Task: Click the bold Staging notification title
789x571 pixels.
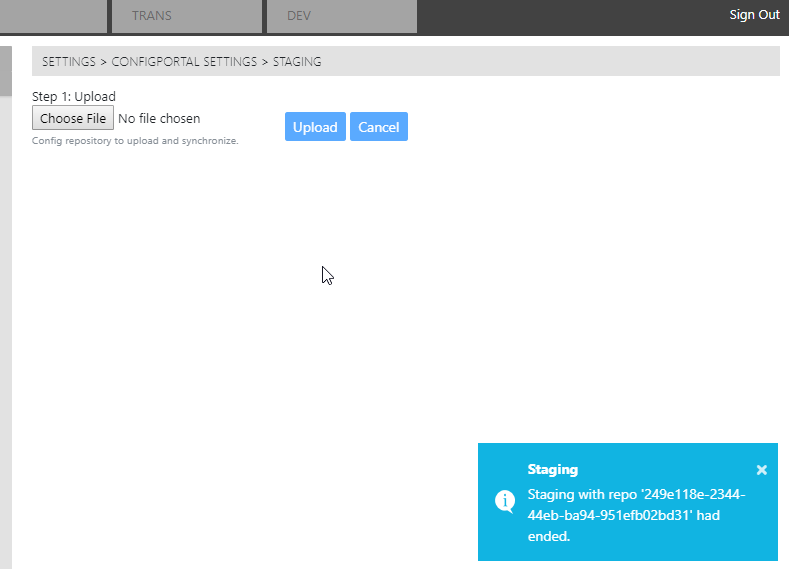Action: [x=553, y=469]
